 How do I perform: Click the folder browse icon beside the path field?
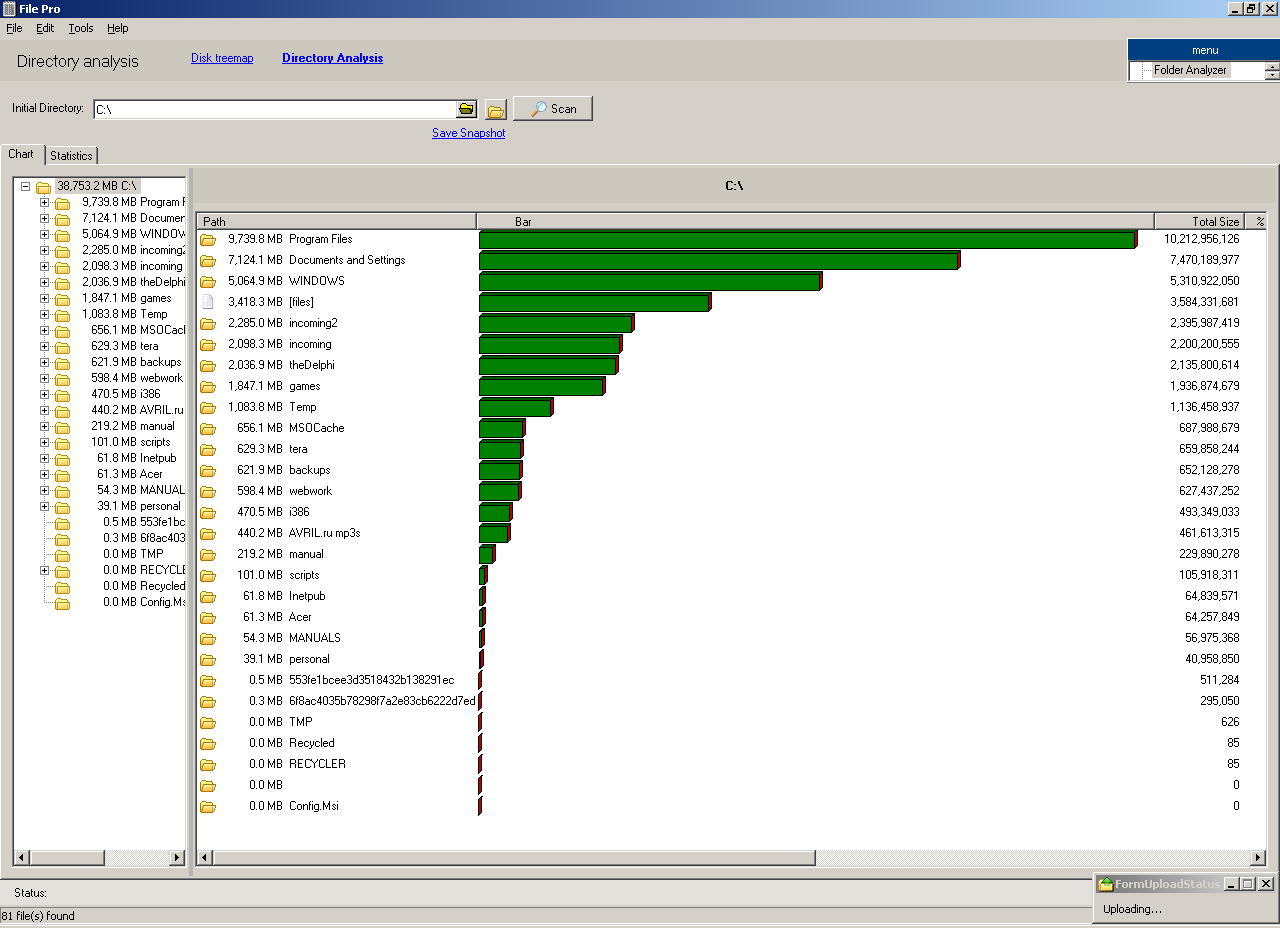click(x=496, y=108)
